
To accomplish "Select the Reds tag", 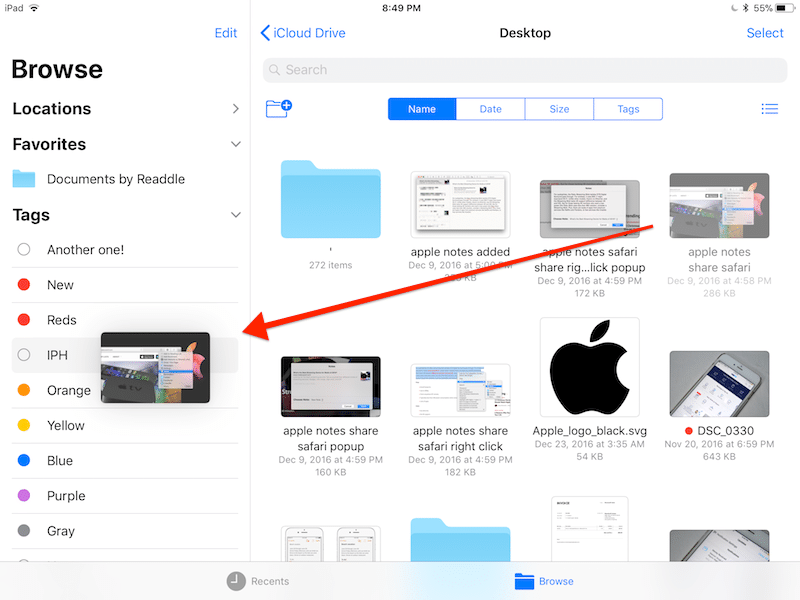I will [x=24, y=320].
